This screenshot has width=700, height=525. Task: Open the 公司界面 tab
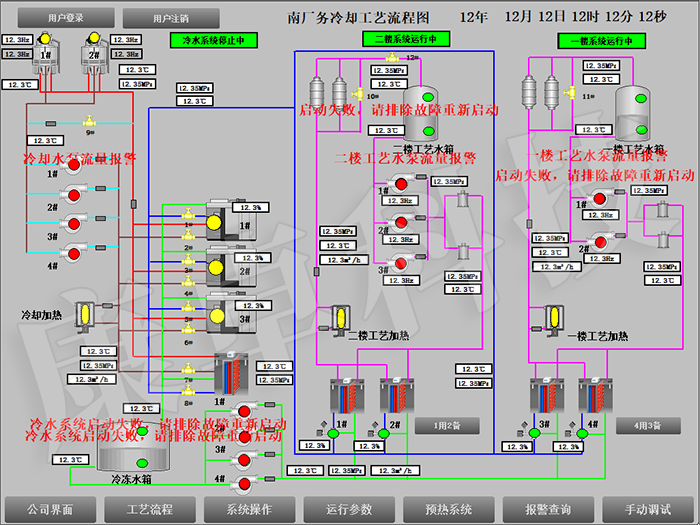tap(50, 509)
